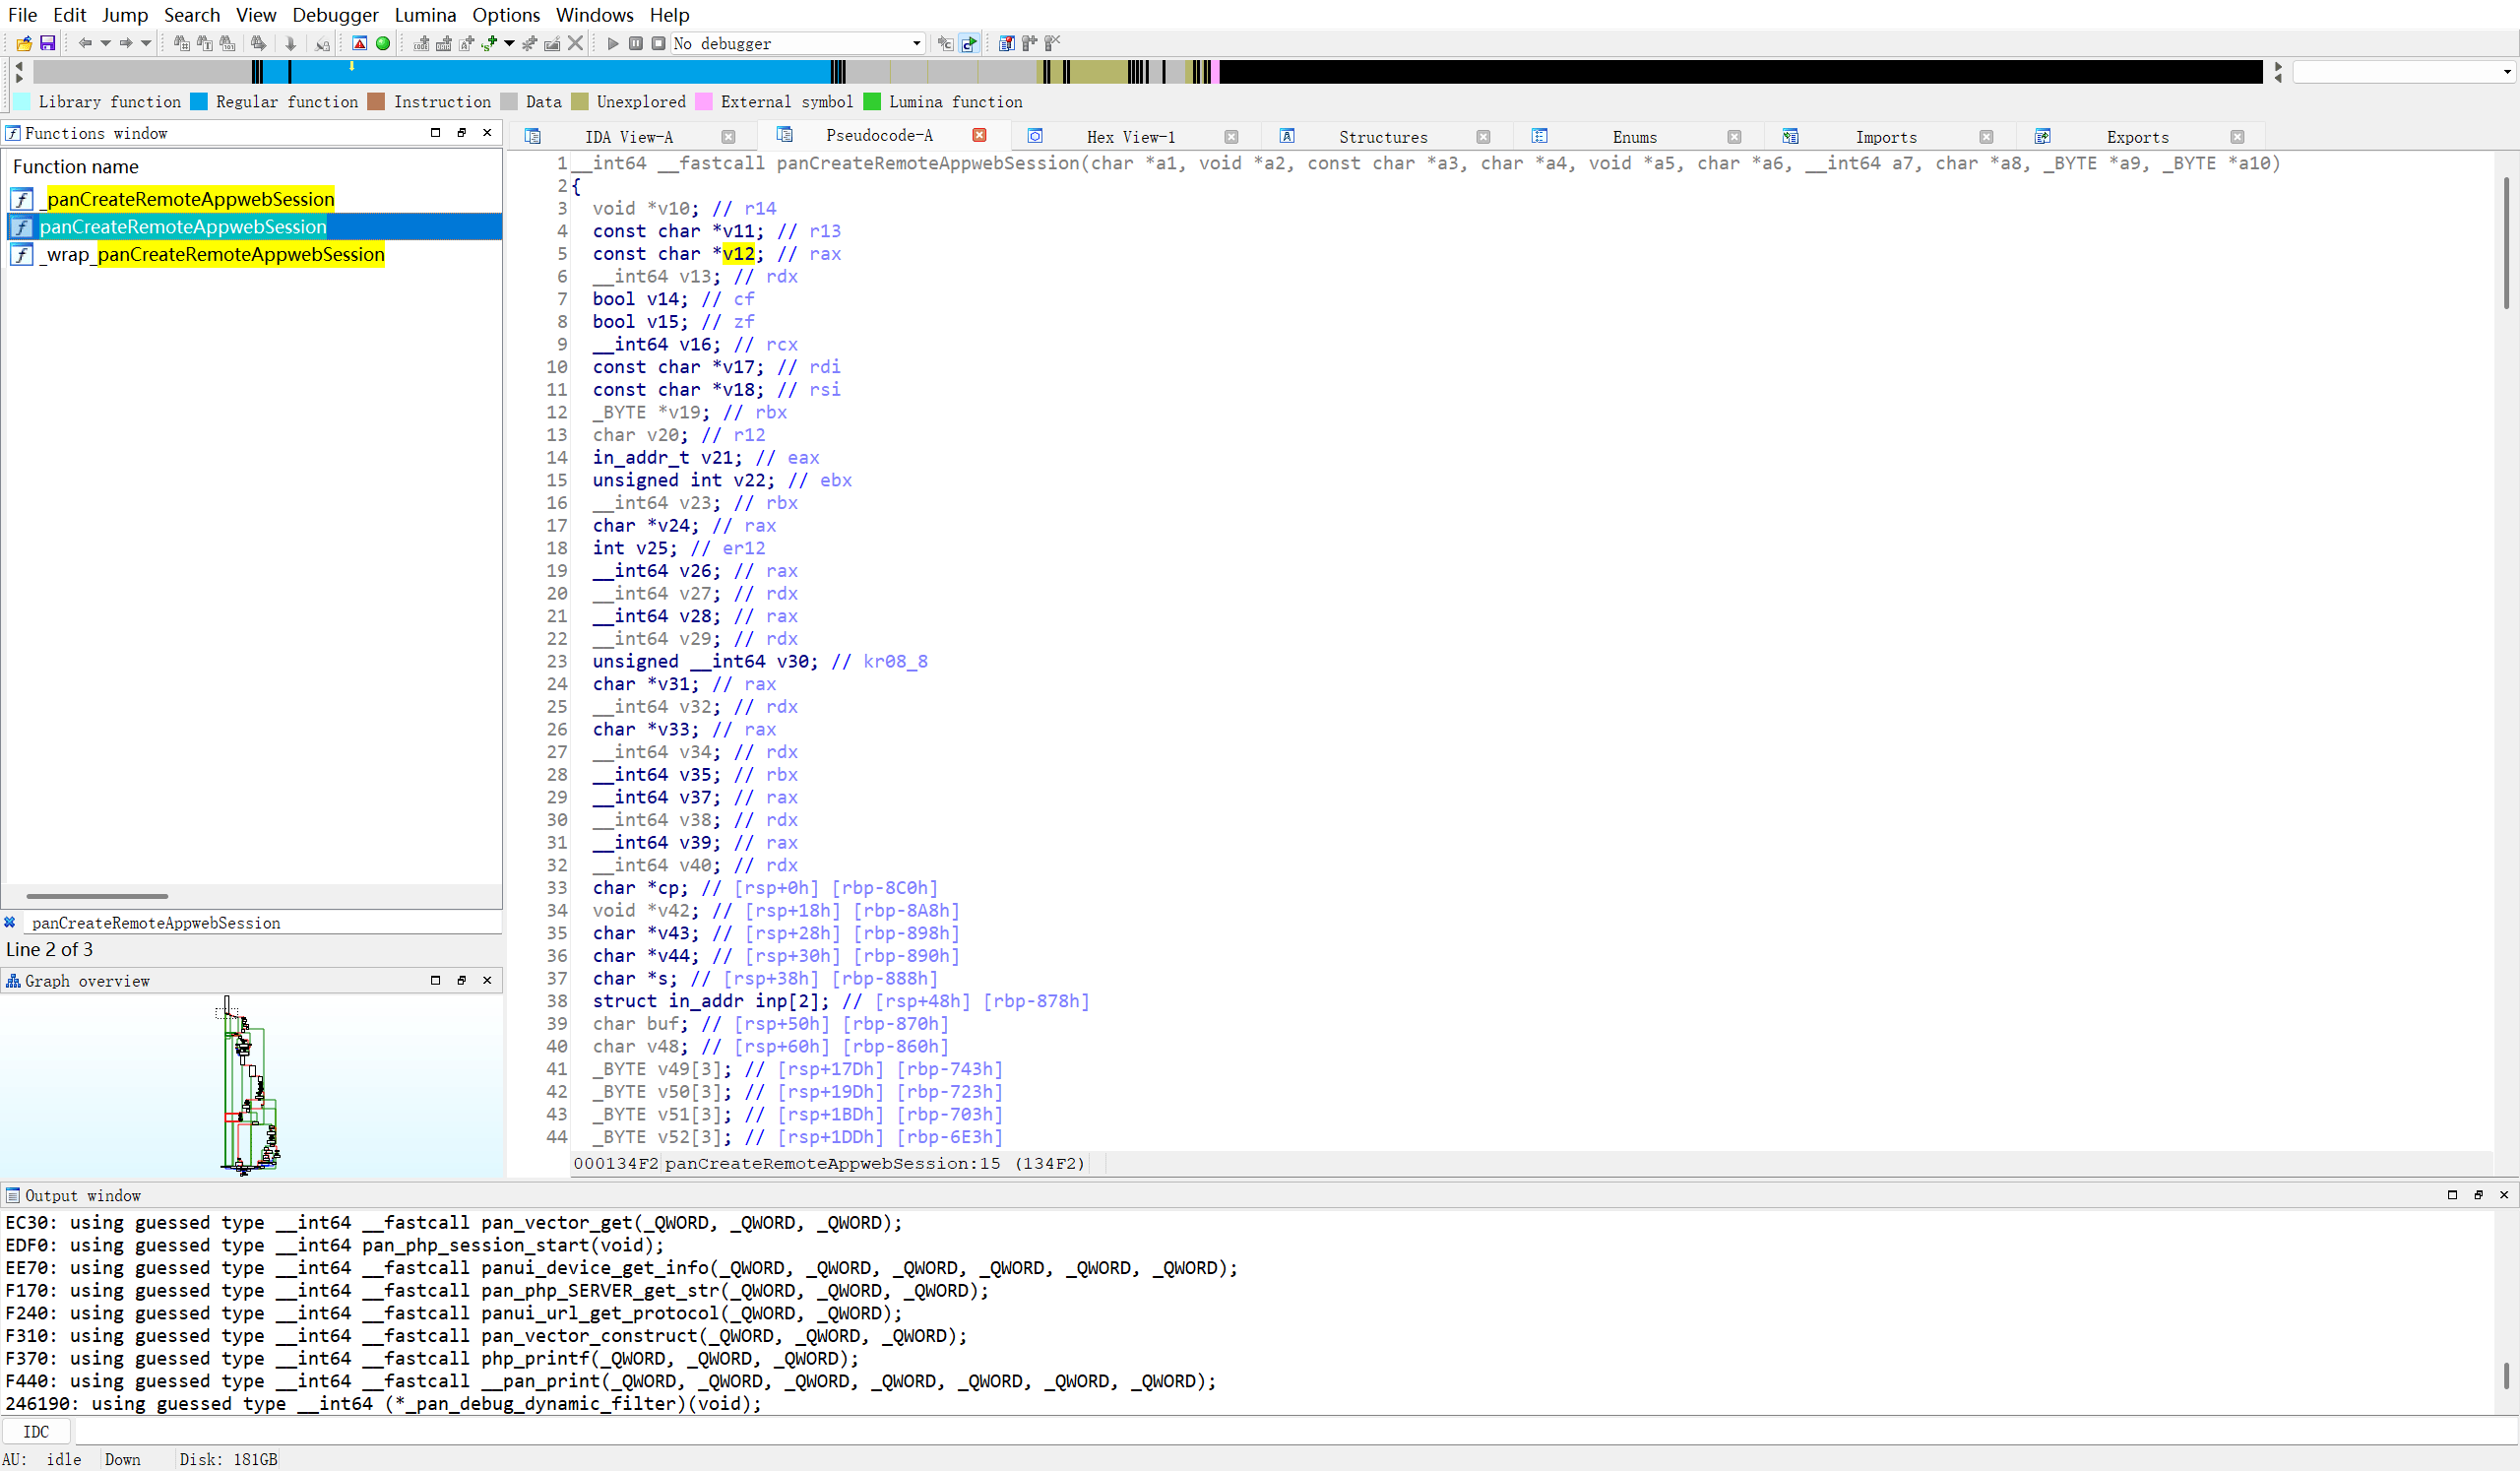Open the Windows menu
The image size is (2520, 1471).
[x=595, y=14]
